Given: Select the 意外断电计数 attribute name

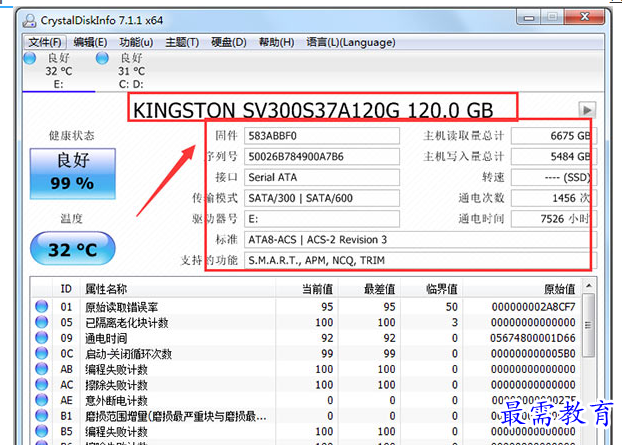Looking at the screenshot, I should [116, 400].
